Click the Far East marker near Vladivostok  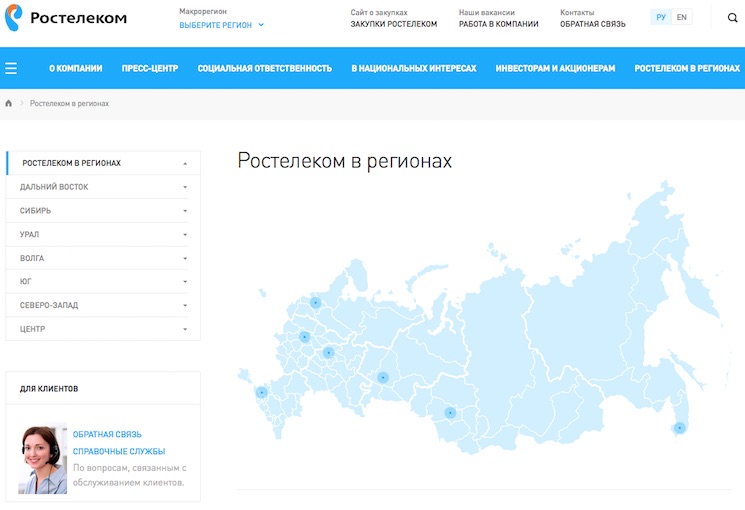(680, 428)
